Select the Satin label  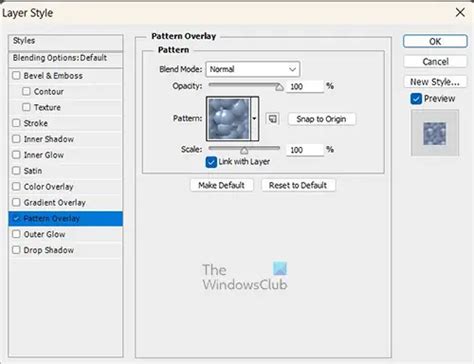coord(33,171)
